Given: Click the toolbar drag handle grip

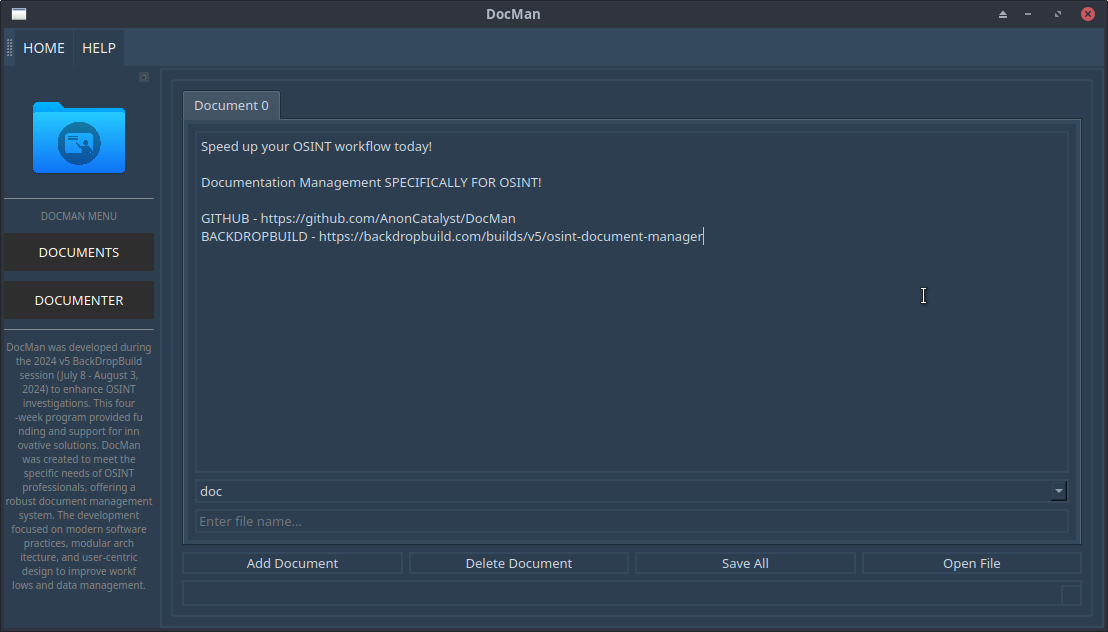Looking at the screenshot, I should (9, 48).
